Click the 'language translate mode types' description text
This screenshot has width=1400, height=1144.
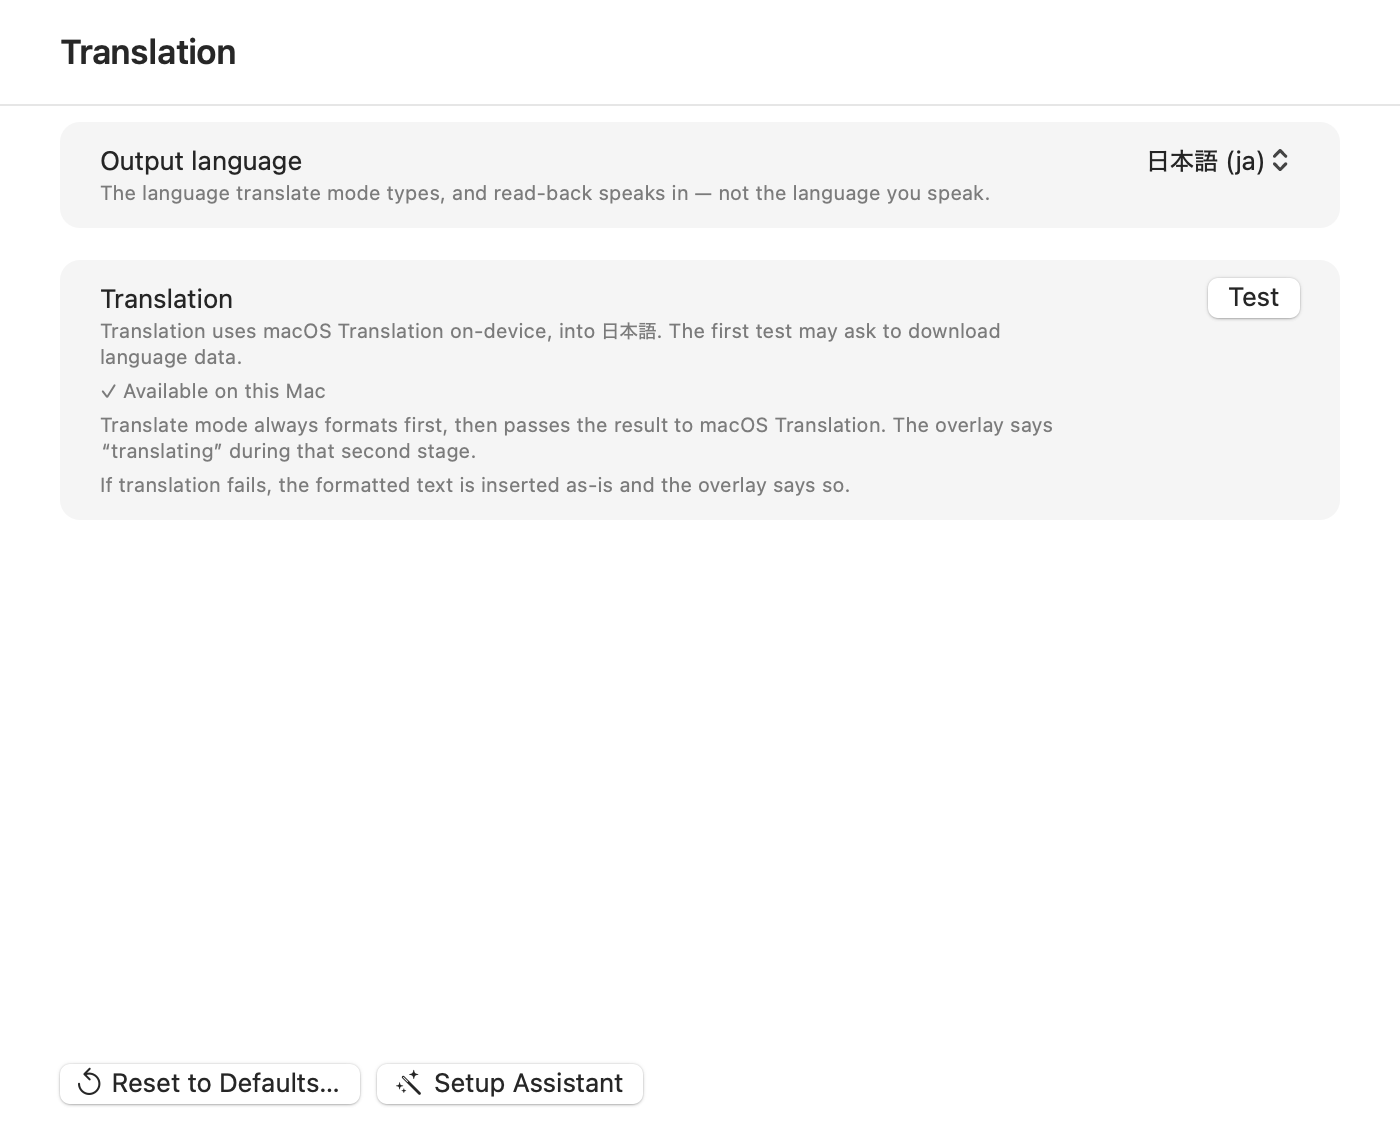[545, 193]
